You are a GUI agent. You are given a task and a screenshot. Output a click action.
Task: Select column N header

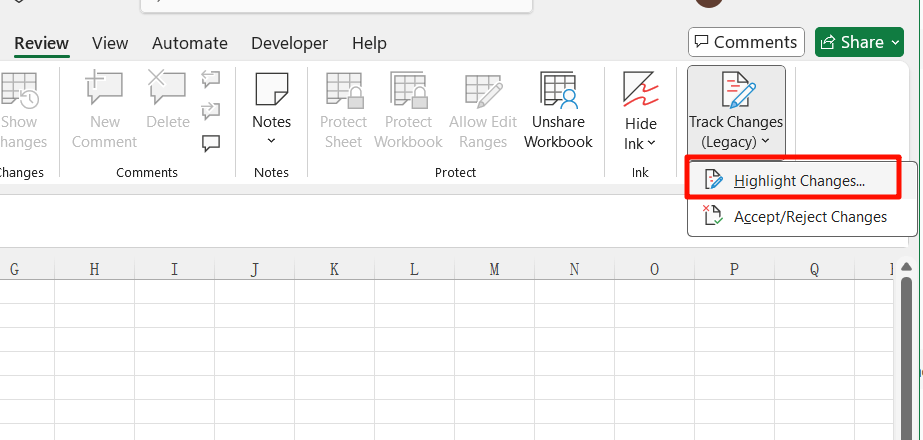pyautogui.click(x=575, y=269)
